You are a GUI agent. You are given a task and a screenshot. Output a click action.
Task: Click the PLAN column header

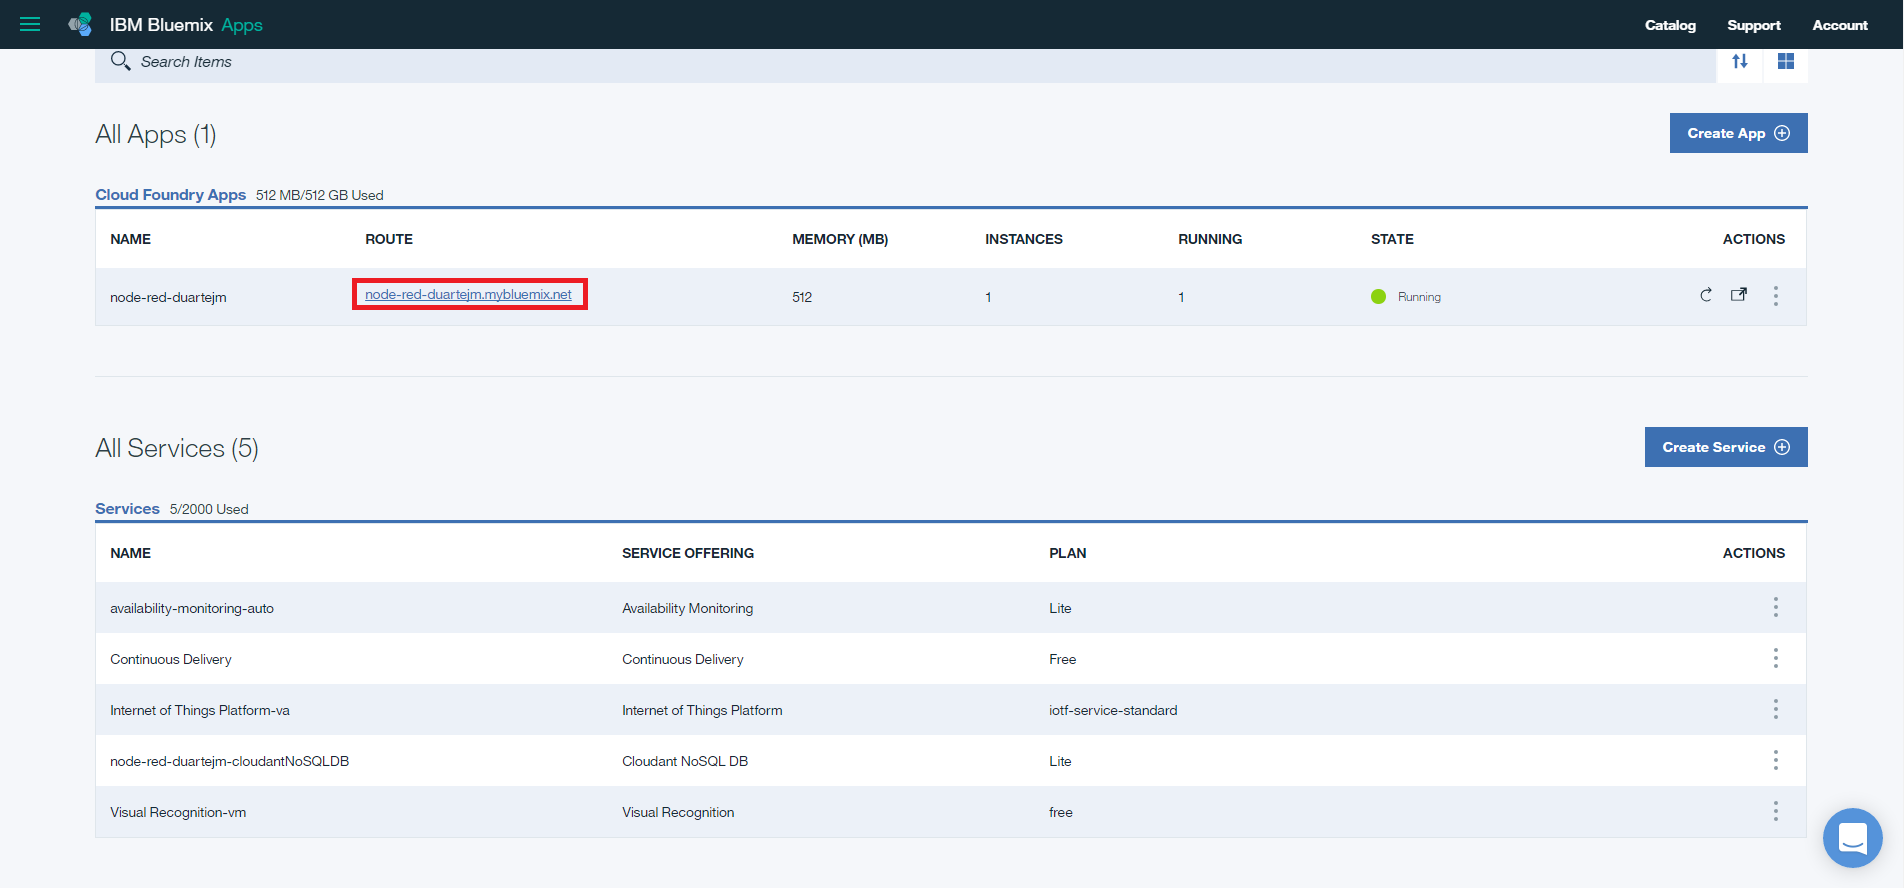pos(1068,553)
